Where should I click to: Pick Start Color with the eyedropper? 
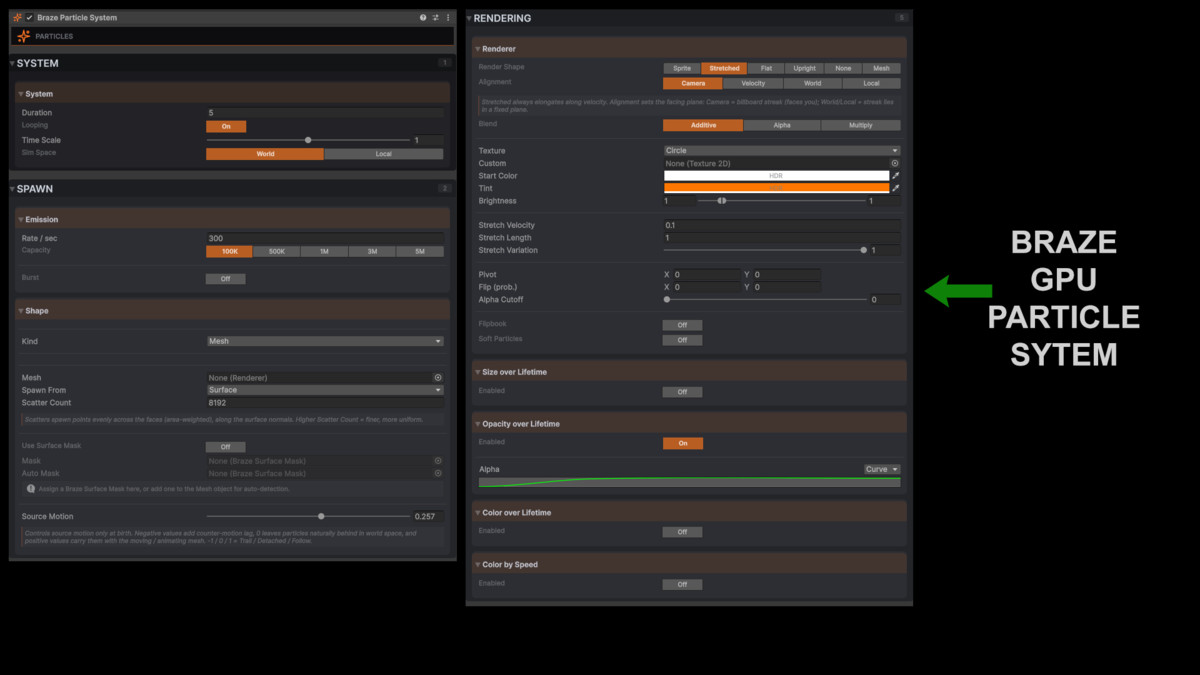pyautogui.click(x=896, y=176)
